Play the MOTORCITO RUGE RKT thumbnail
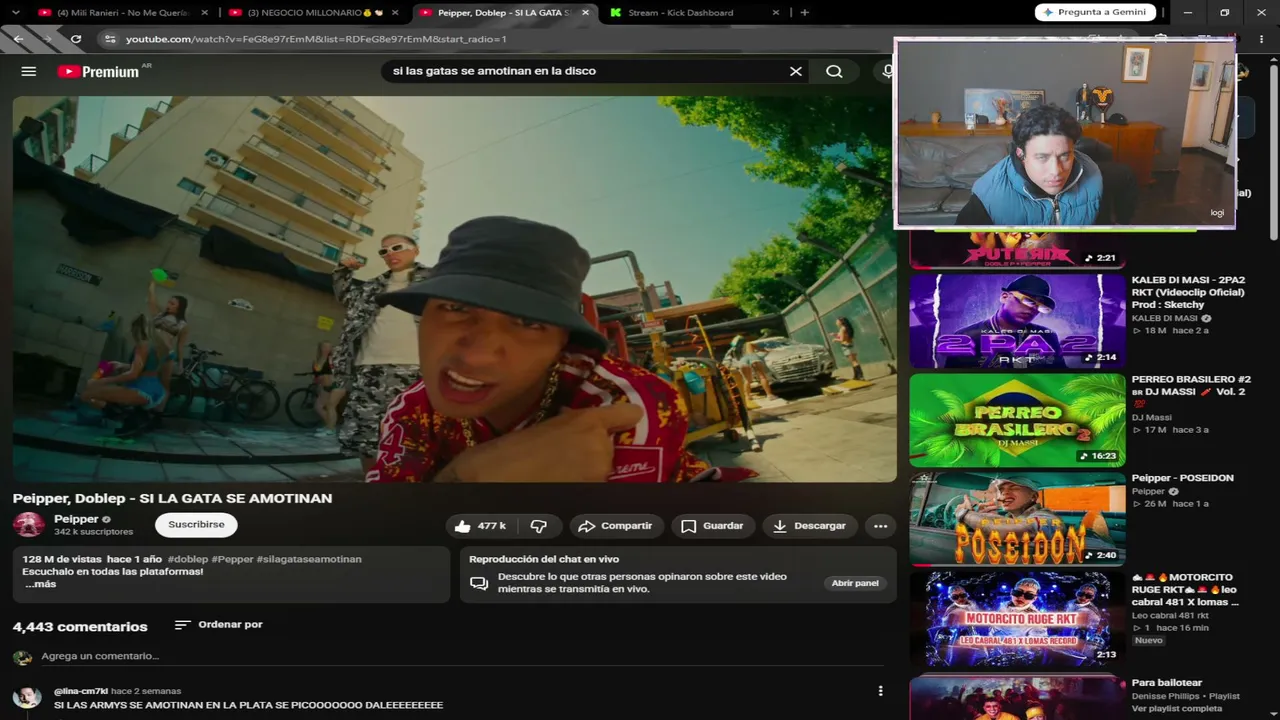Image resolution: width=1280 pixels, height=720 pixels. [x=1017, y=618]
